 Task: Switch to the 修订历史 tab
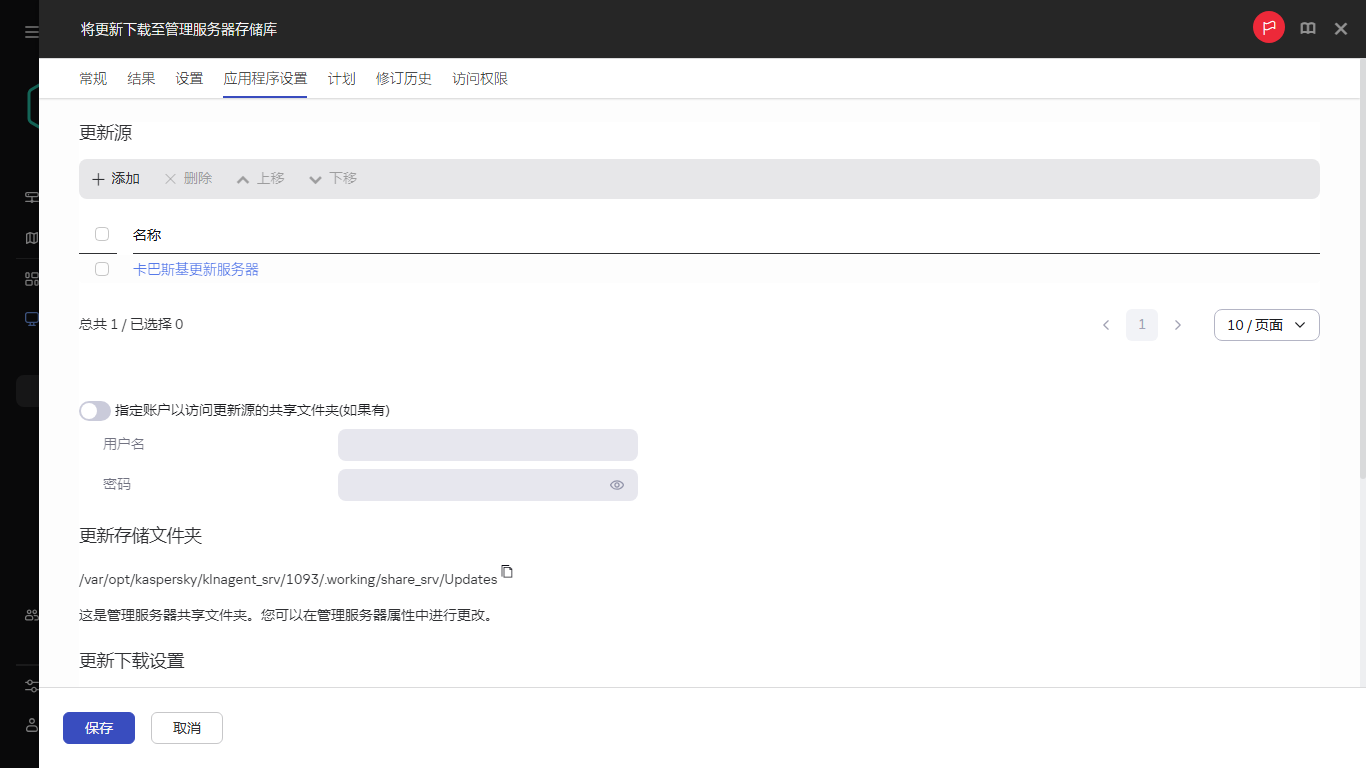403,78
